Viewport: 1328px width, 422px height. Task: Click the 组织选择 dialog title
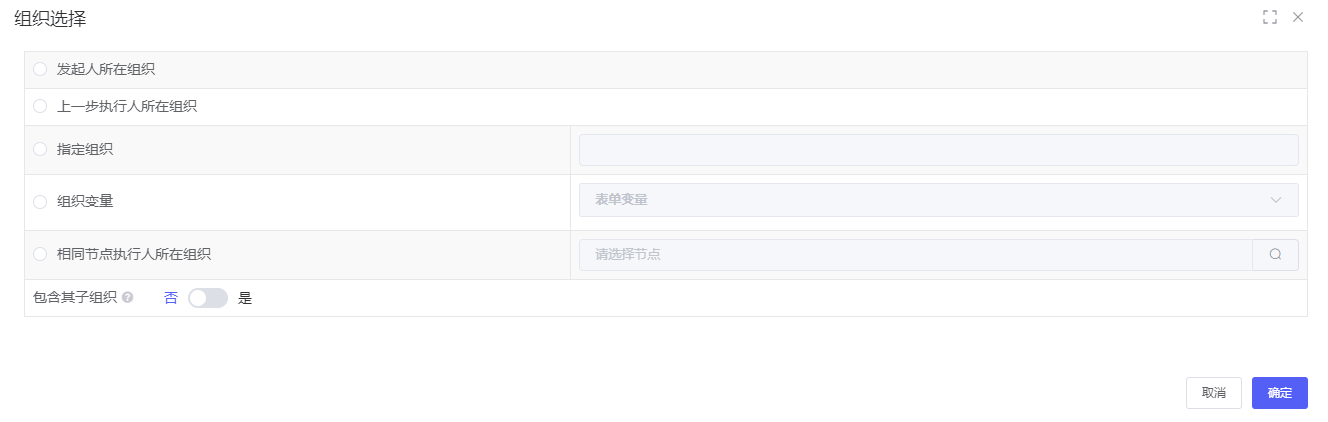50,17
